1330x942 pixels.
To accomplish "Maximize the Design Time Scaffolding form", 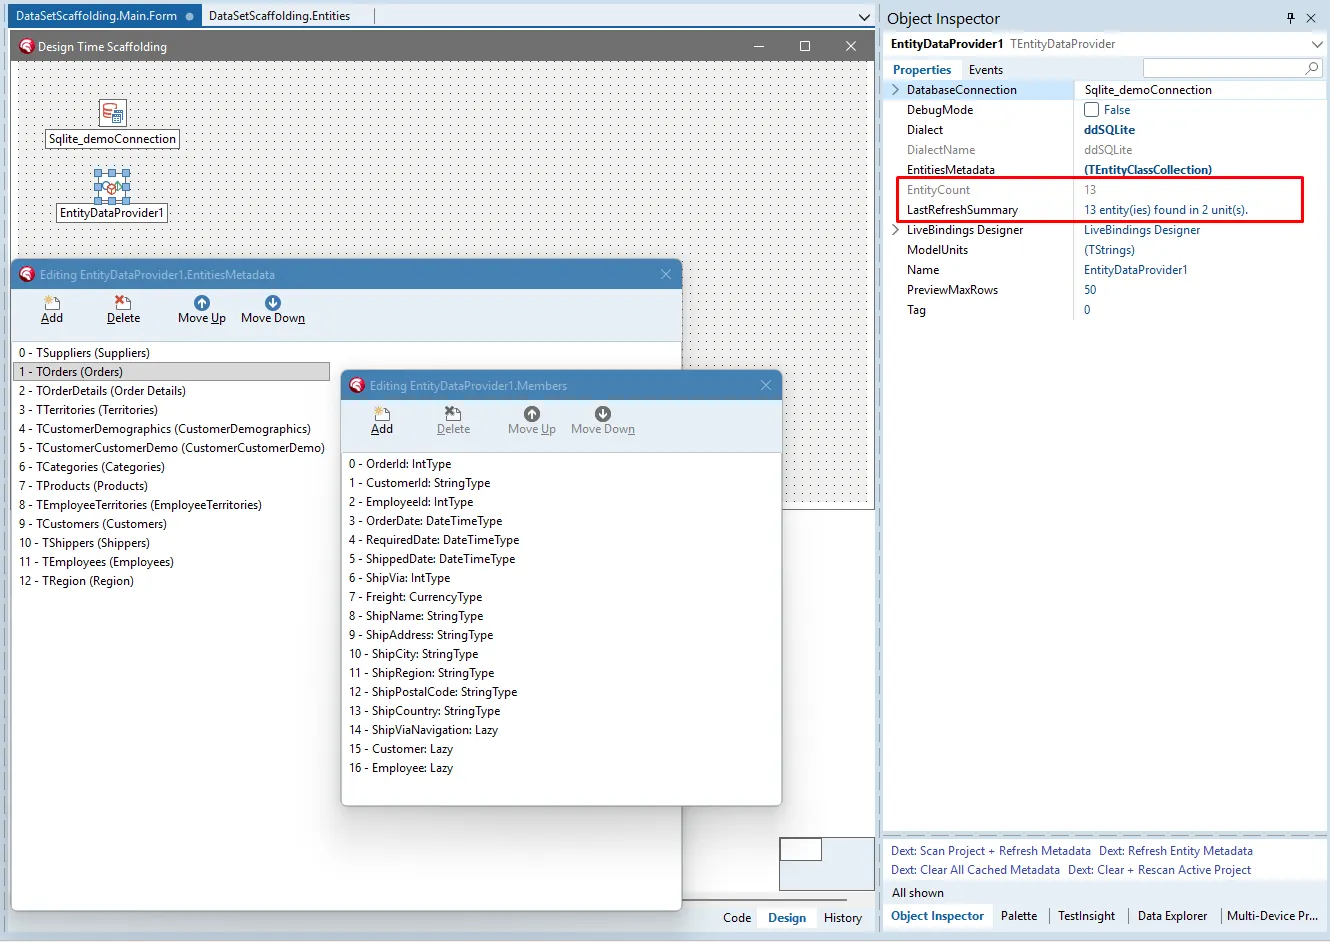I will tap(805, 46).
